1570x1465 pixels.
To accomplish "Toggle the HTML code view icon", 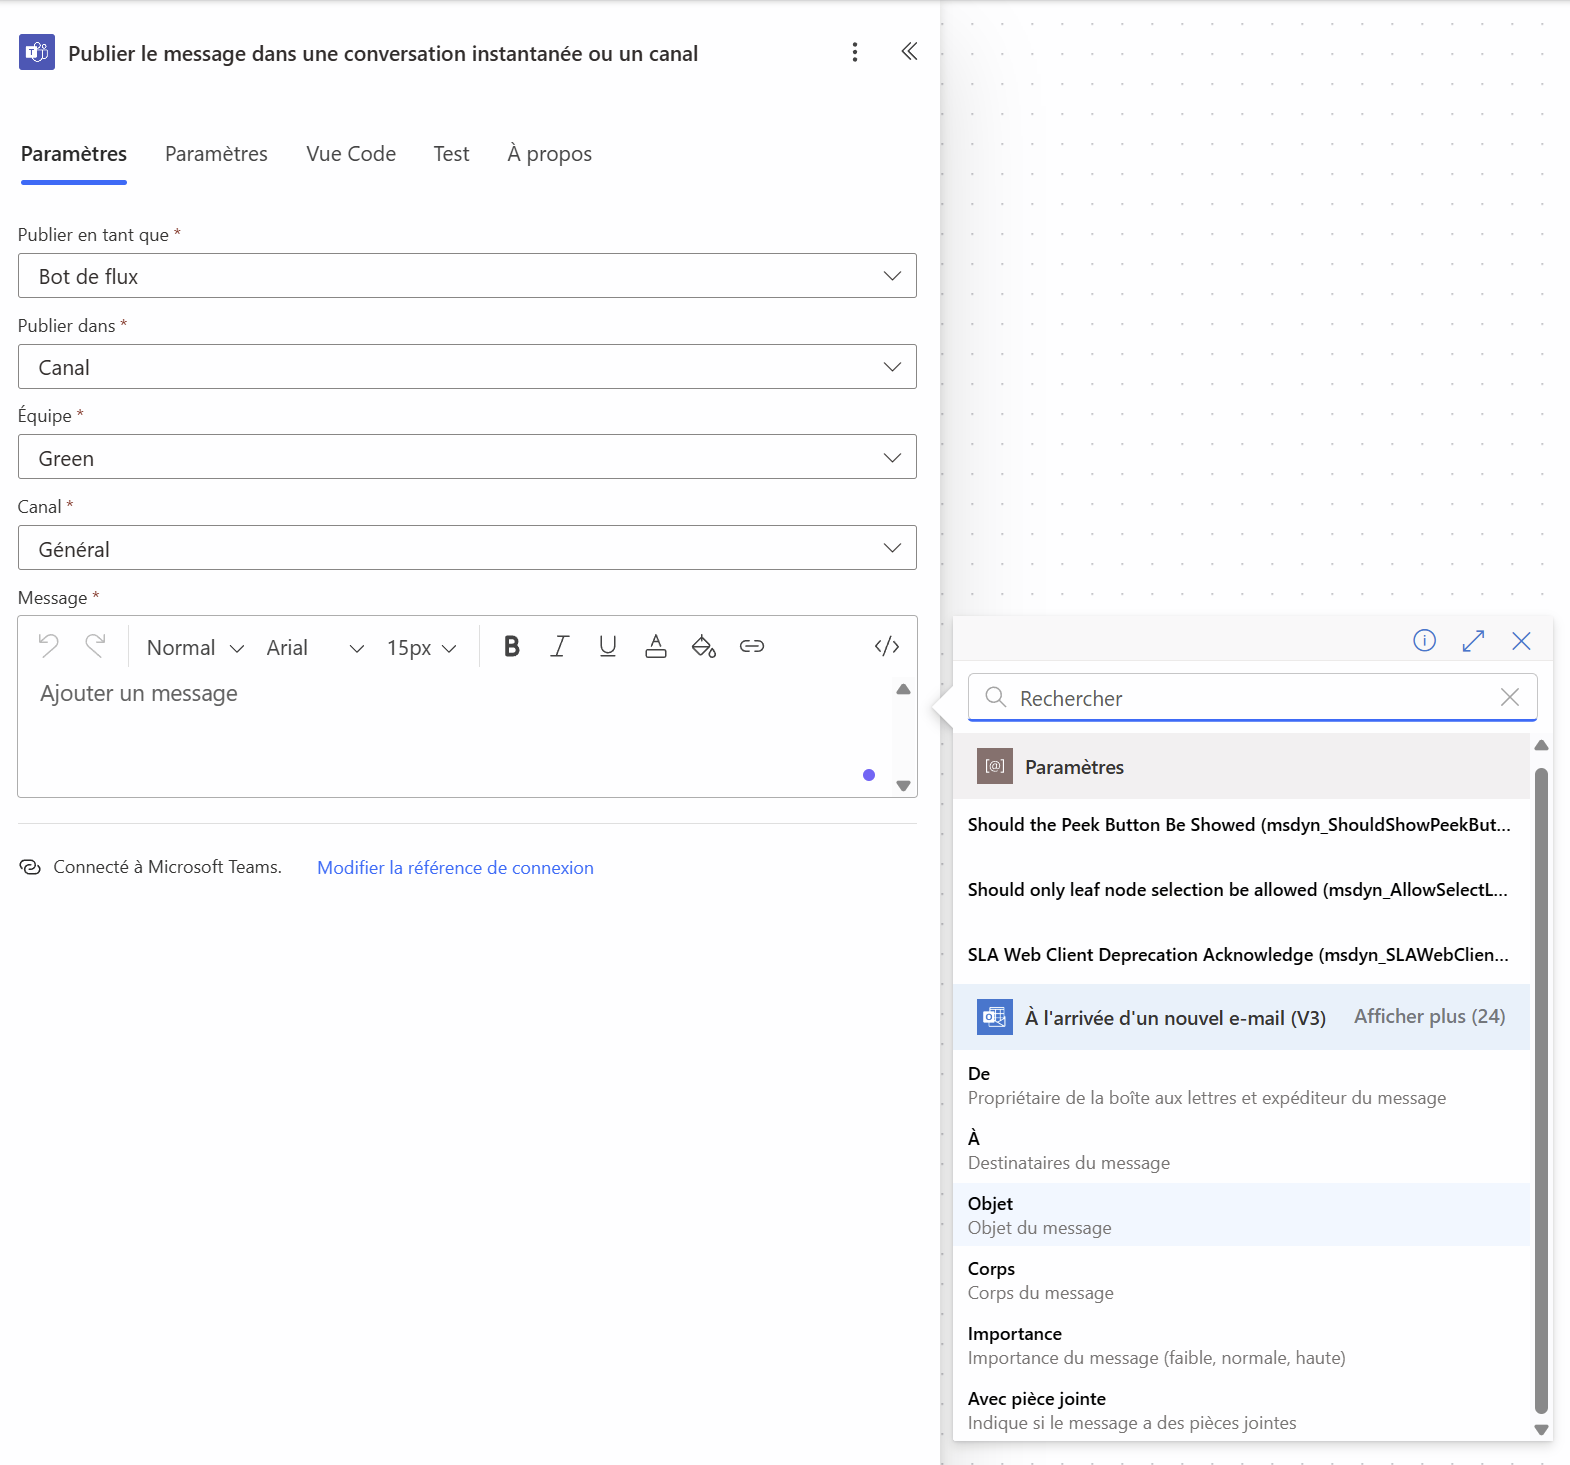I will point(886,647).
